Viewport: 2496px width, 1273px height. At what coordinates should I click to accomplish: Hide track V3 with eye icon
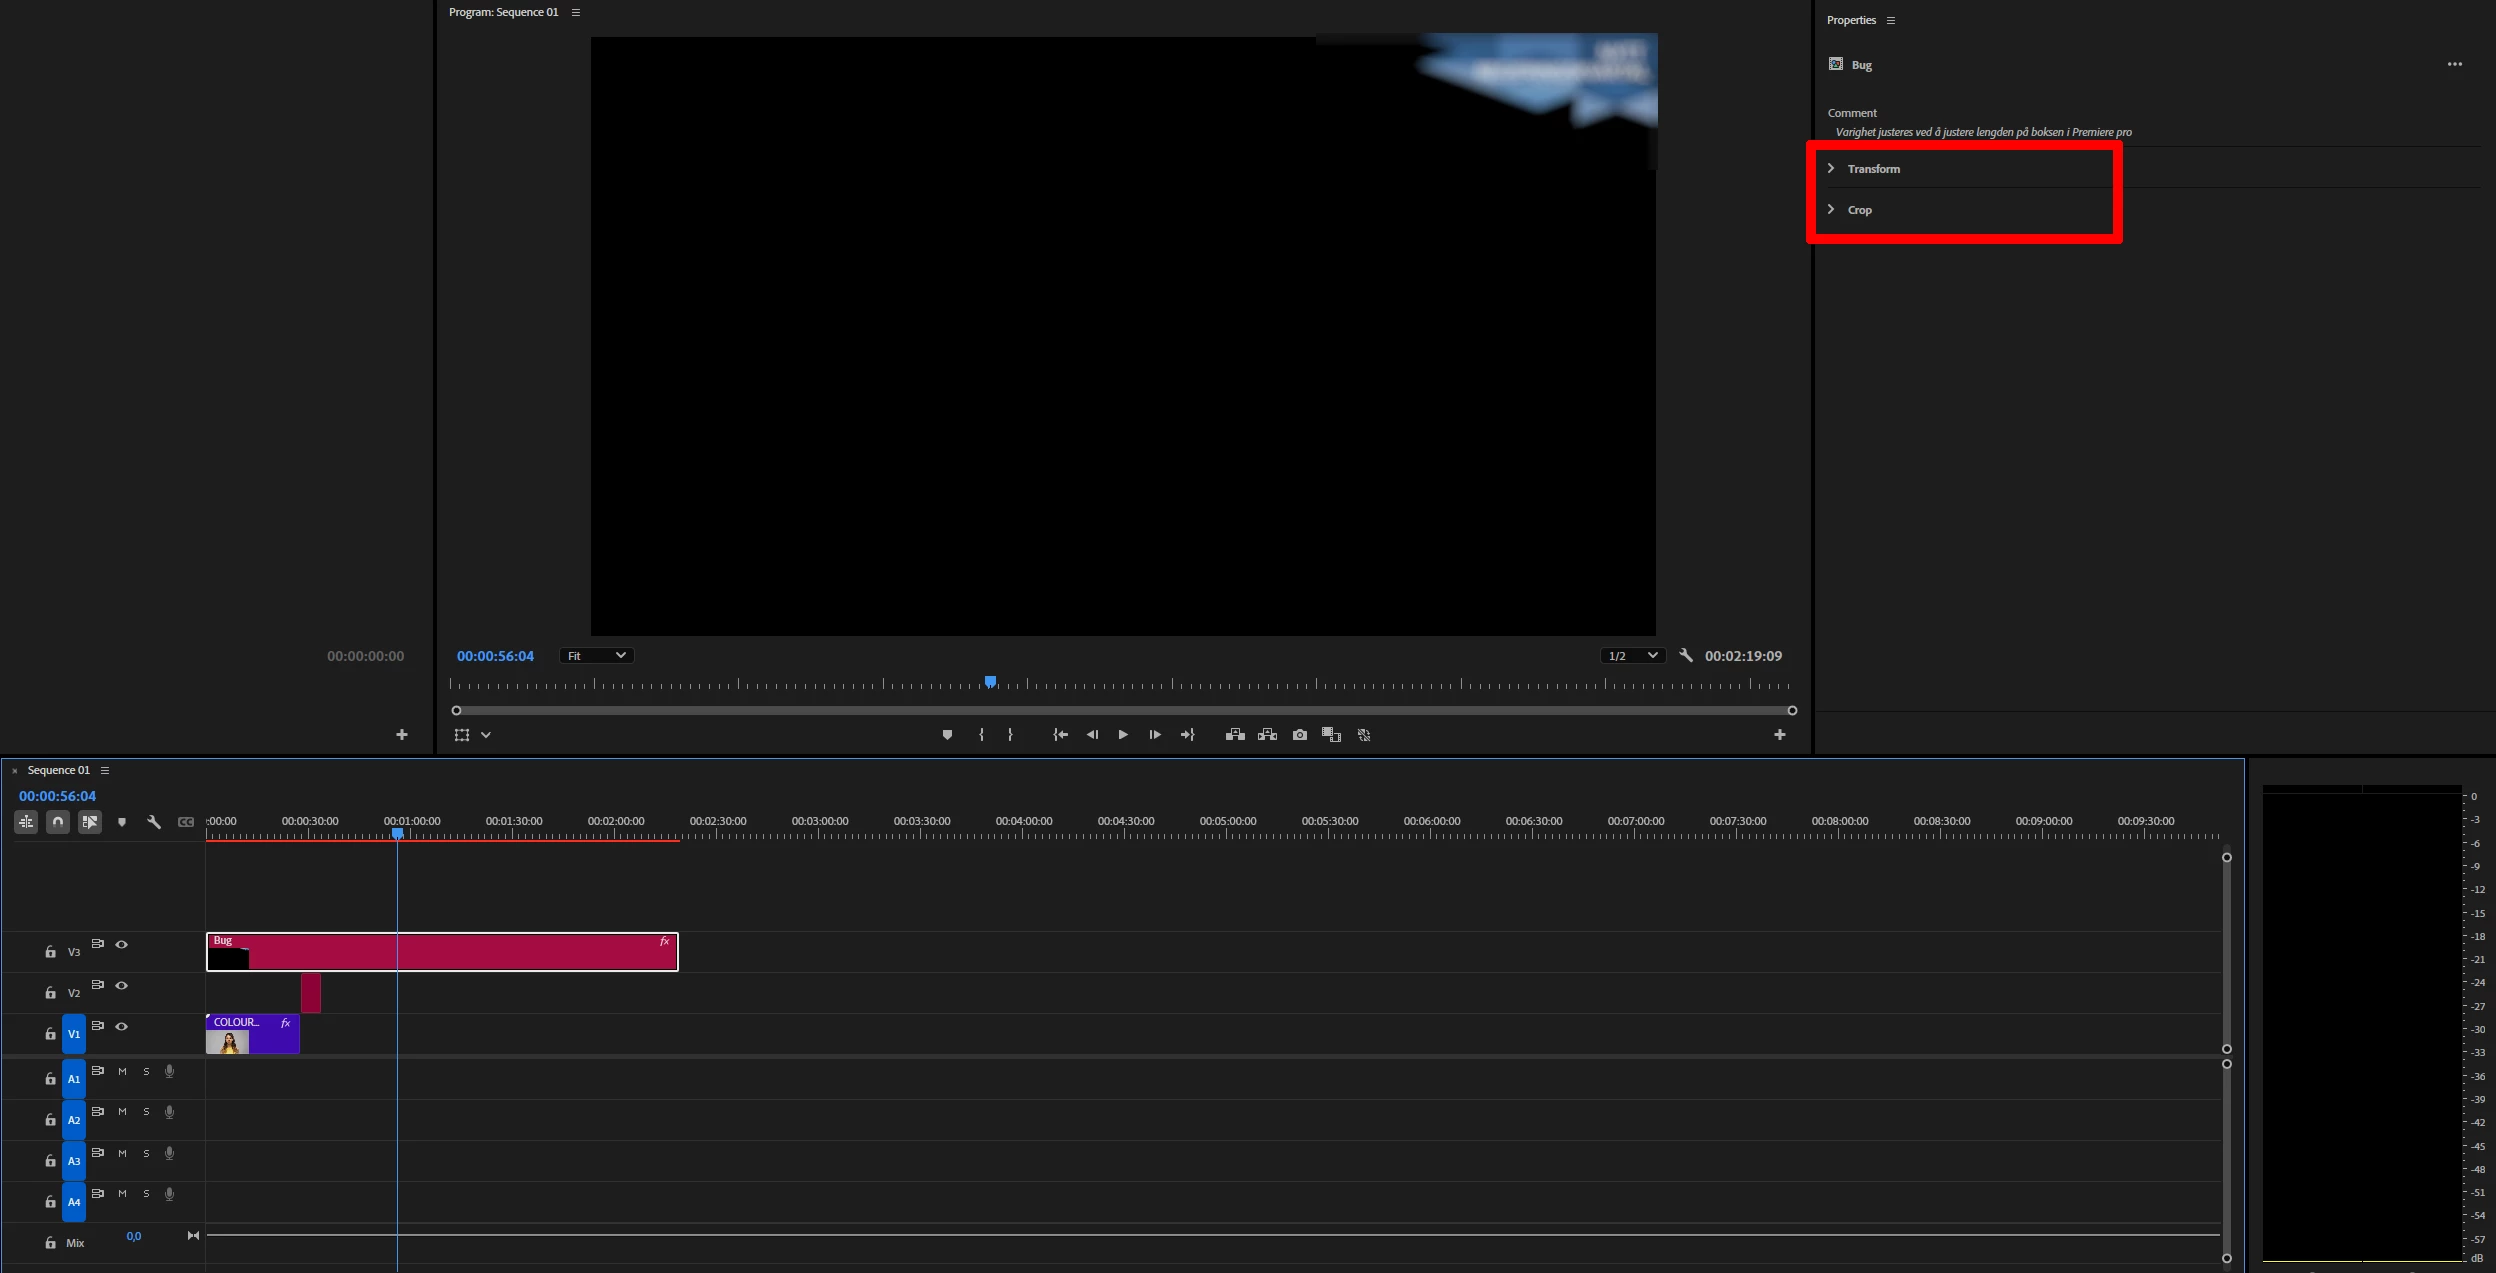coord(122,944)
